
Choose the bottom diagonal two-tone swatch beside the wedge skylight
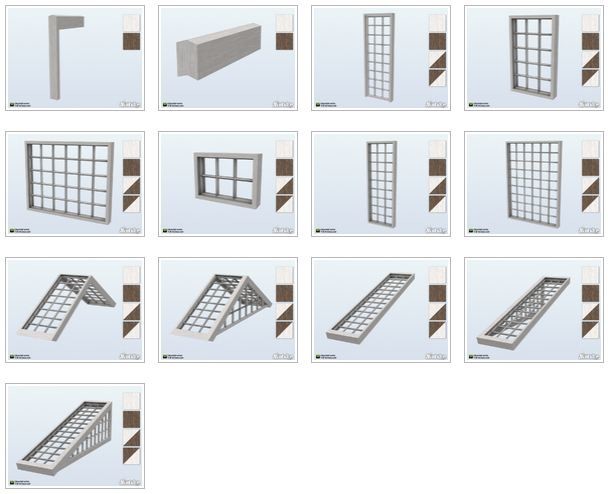[x=131, y=456]
